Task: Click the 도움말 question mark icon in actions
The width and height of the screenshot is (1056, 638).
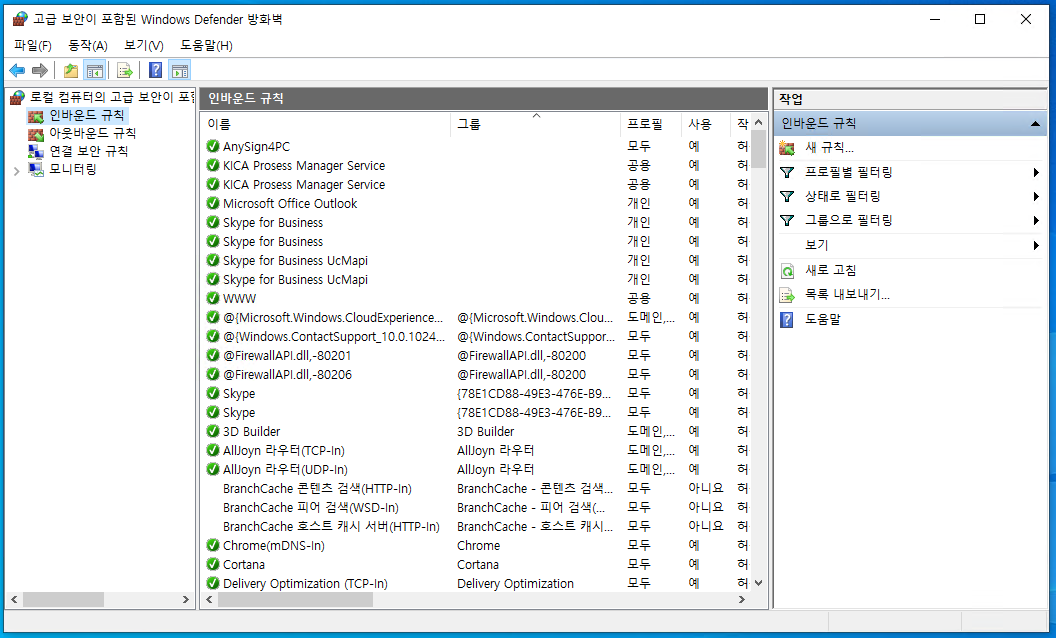Action: pos(787,319)
